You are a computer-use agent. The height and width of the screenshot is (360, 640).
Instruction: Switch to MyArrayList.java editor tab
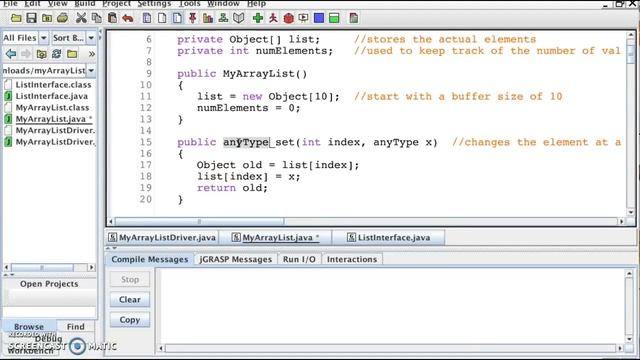point(275,238)
